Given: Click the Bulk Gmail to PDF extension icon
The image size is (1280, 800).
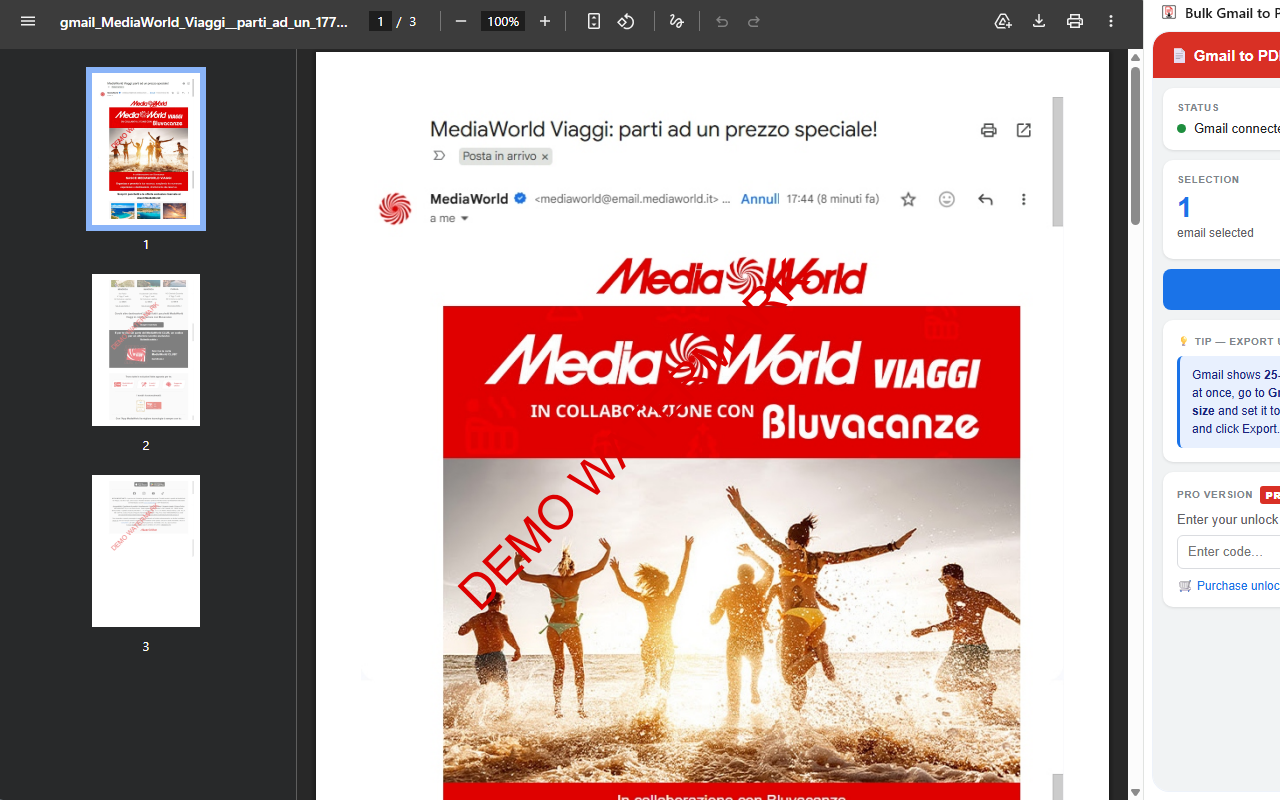Looking at the screenshot, I should point(1169,12).
